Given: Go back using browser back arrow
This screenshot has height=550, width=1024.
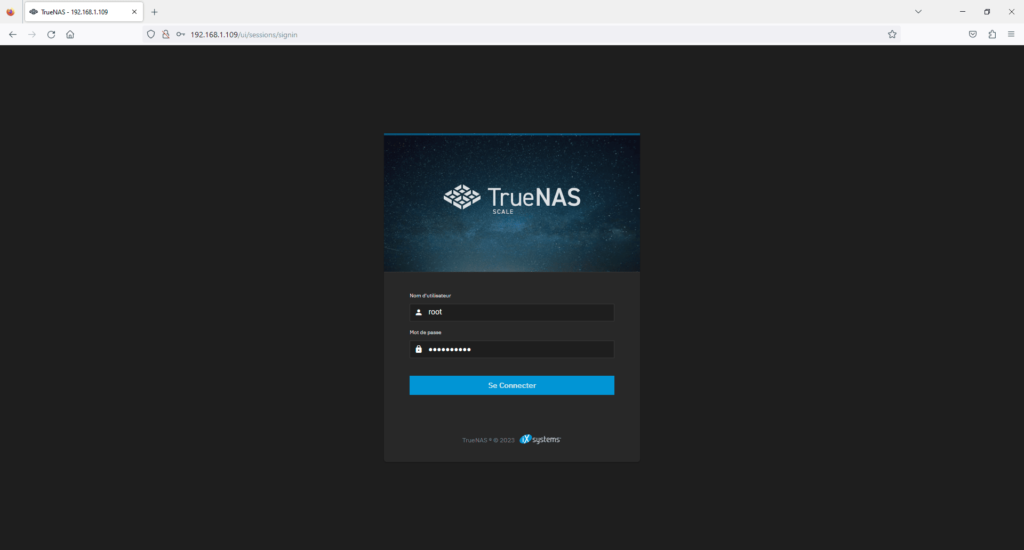Looking at the screenshot, I should [x=13, y=35].
